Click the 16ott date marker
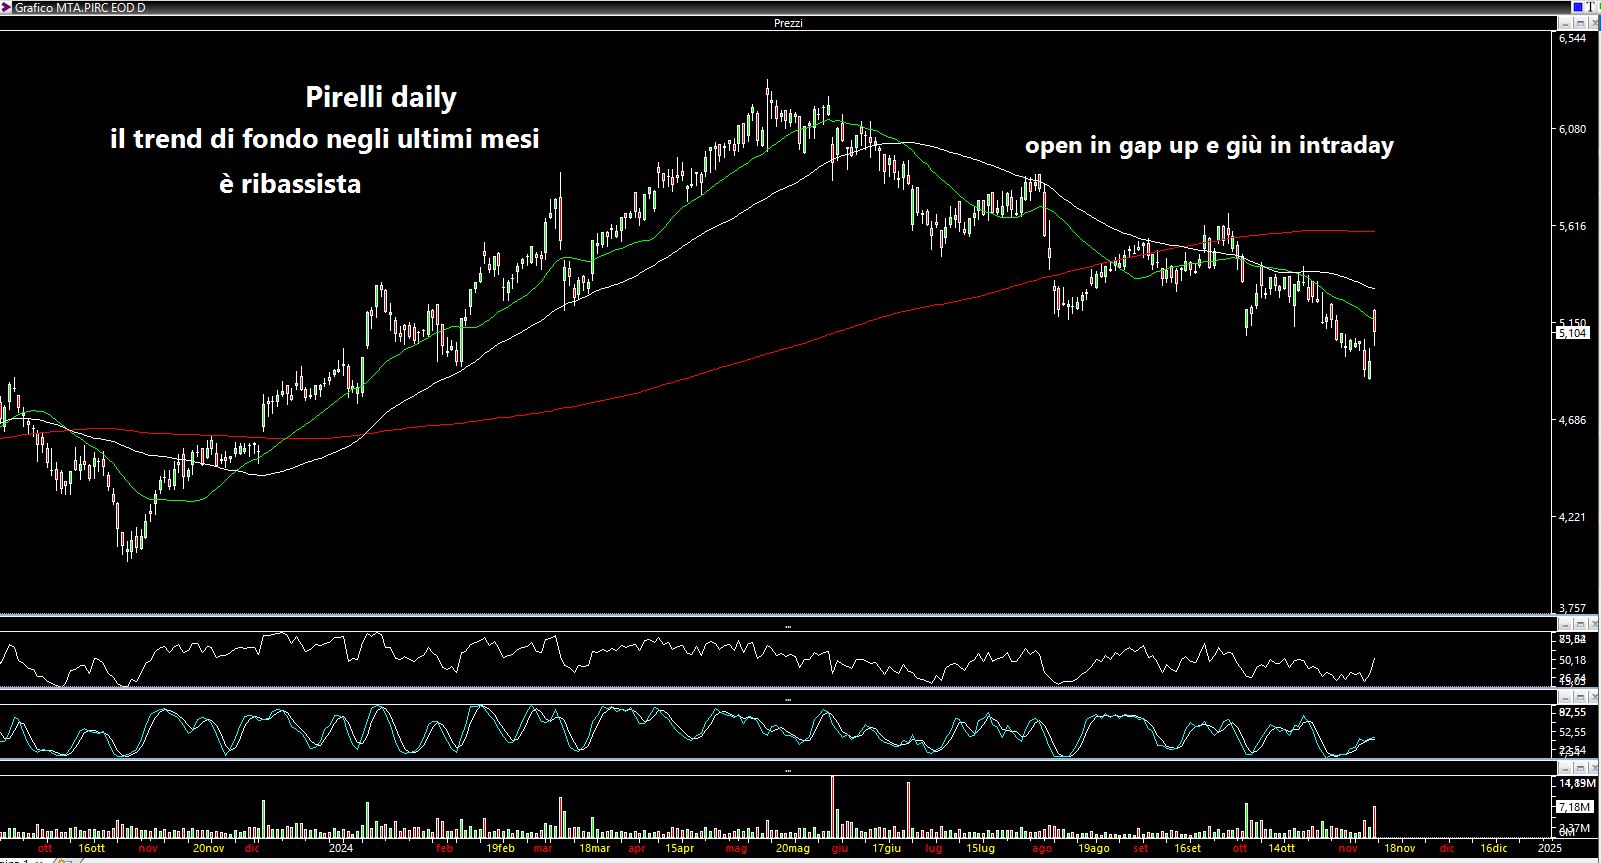Image resolution: width=1601 pixels, height=863 pixels. pyautogui.click(x=91, y=848)
